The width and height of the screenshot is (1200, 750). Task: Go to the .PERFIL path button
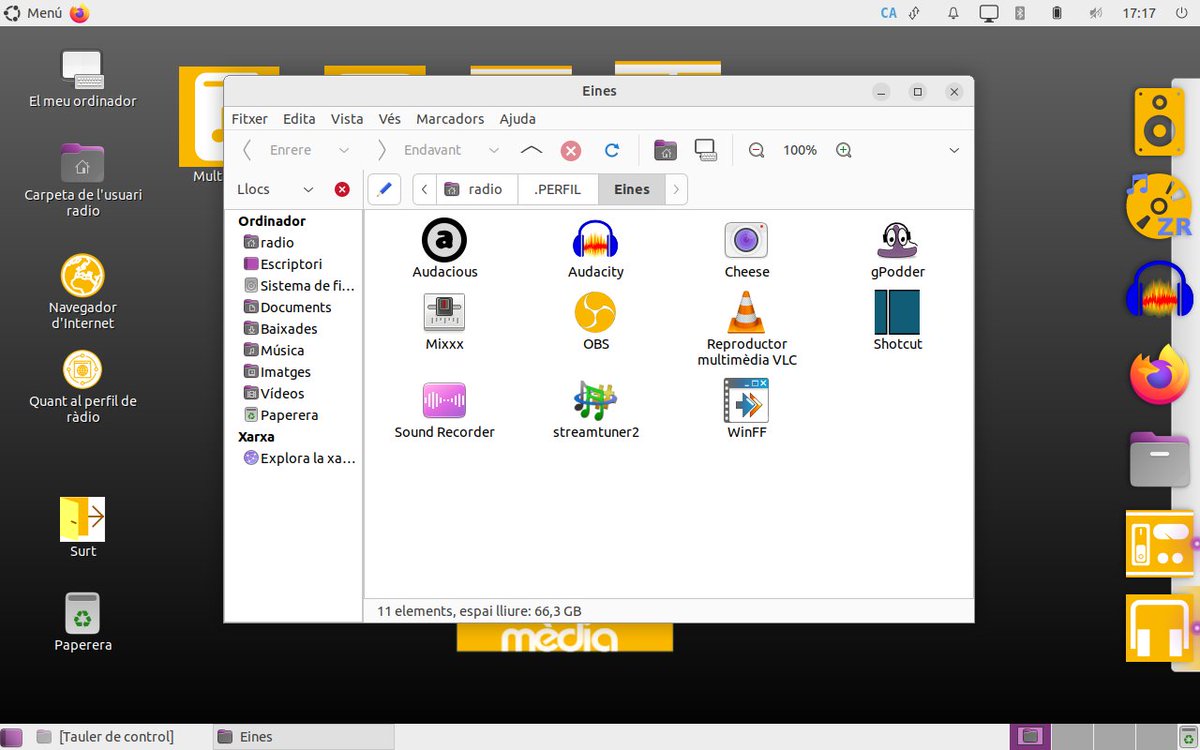(558, 189)
